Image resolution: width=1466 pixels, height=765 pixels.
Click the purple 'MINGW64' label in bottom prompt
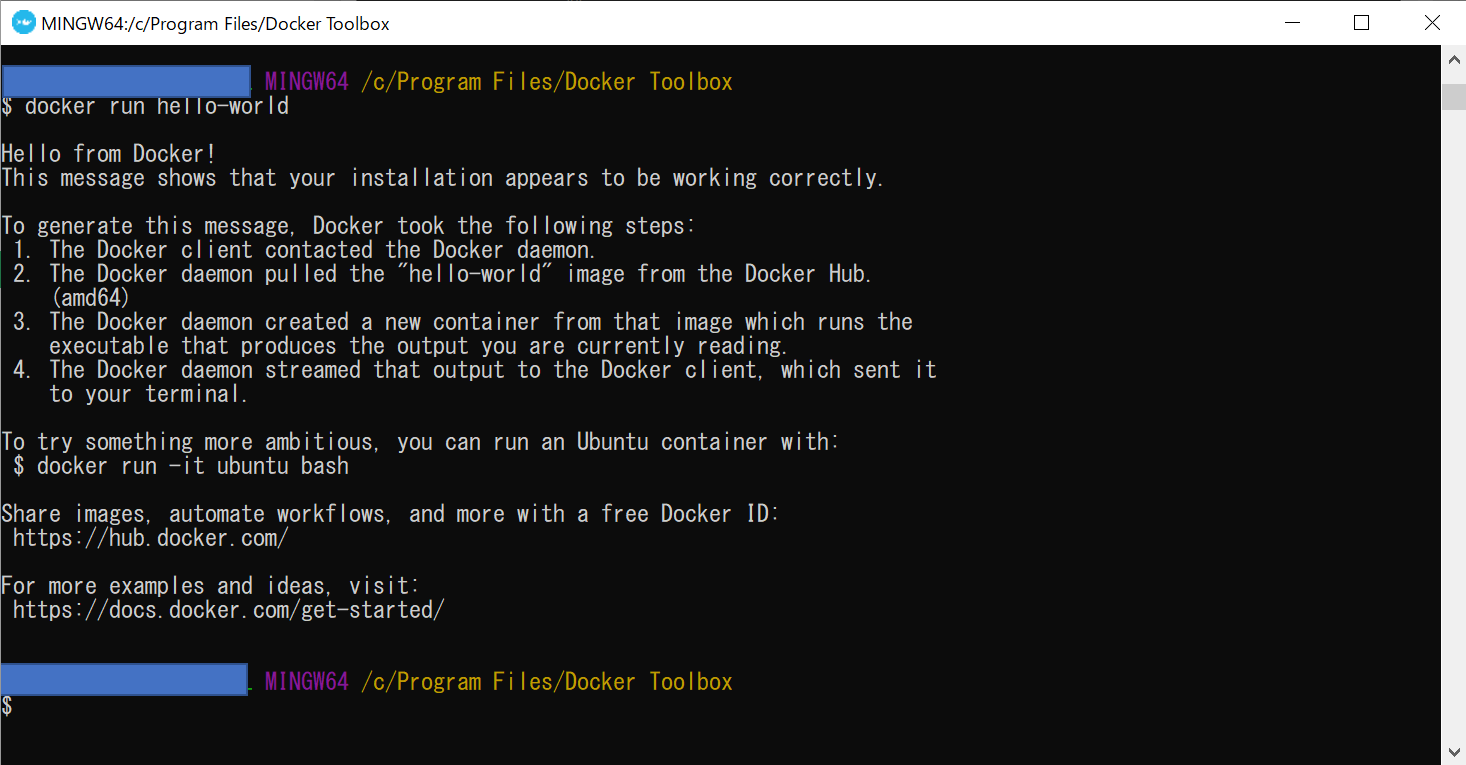307,682
